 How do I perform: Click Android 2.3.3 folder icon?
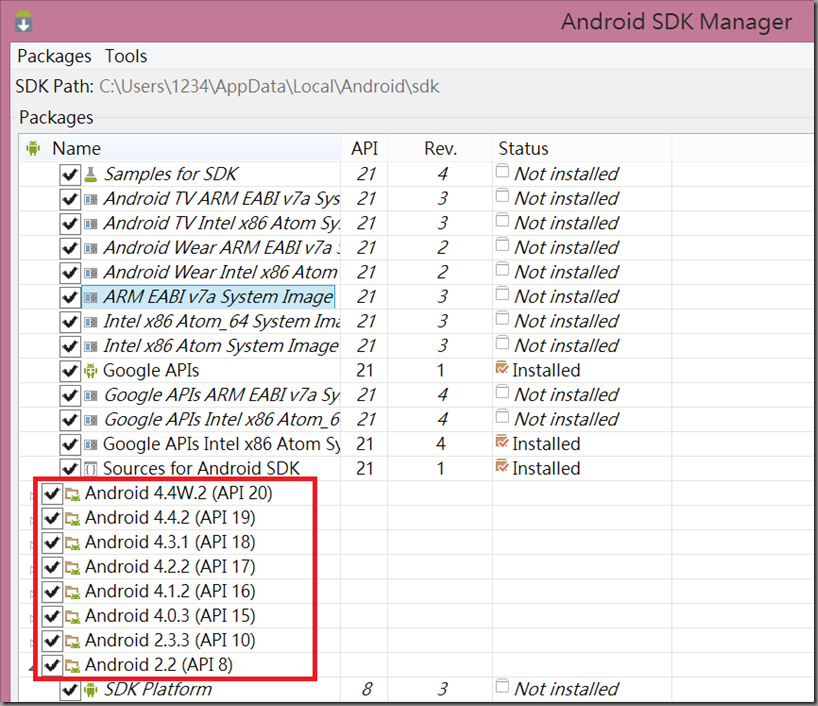(73, 641)
